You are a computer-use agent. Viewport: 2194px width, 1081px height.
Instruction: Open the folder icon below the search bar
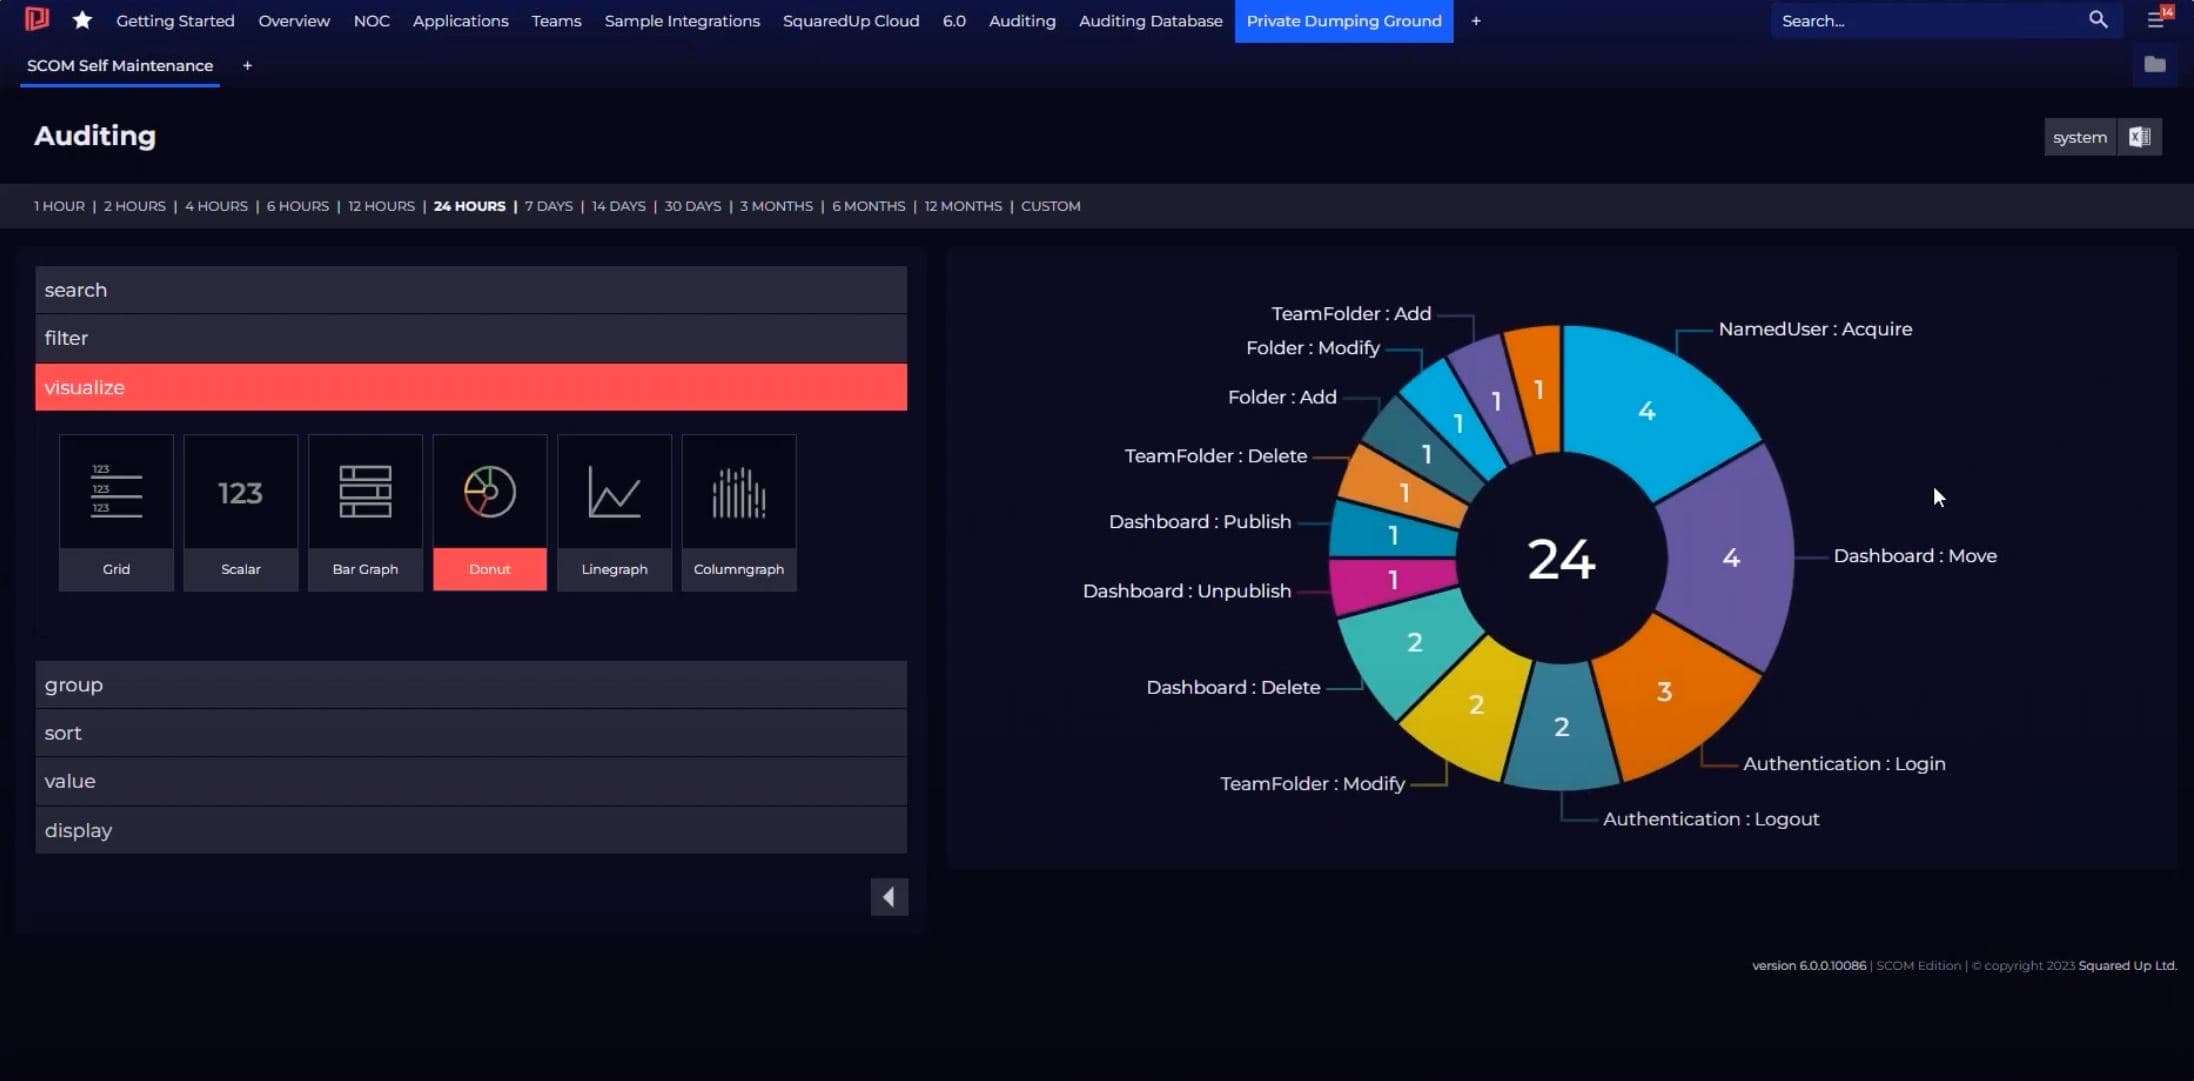point(2156,65)
